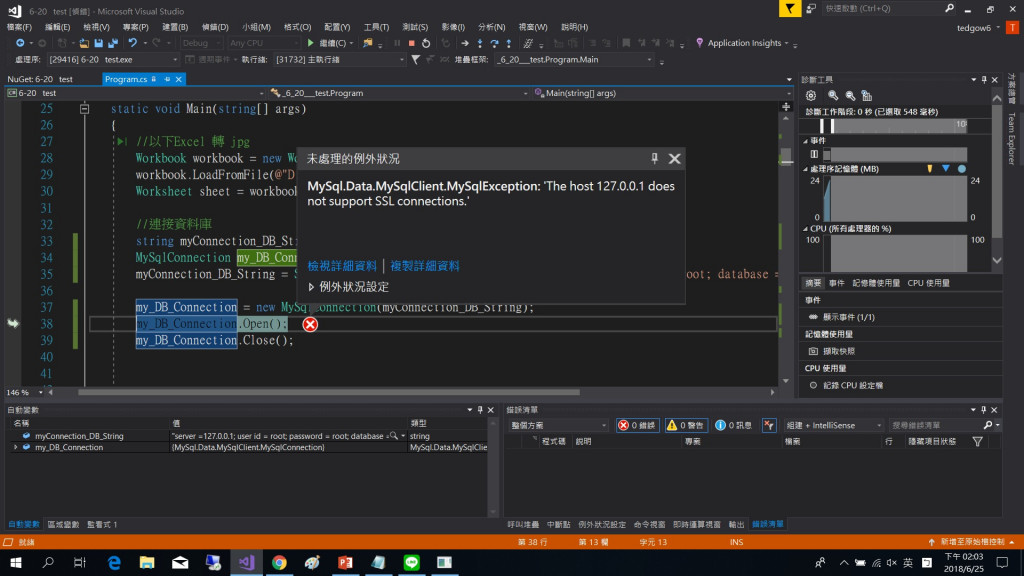Open LINE app from the Windows taskbar
This screenshot has width=1024, height=576.
[x=411, y=562]
